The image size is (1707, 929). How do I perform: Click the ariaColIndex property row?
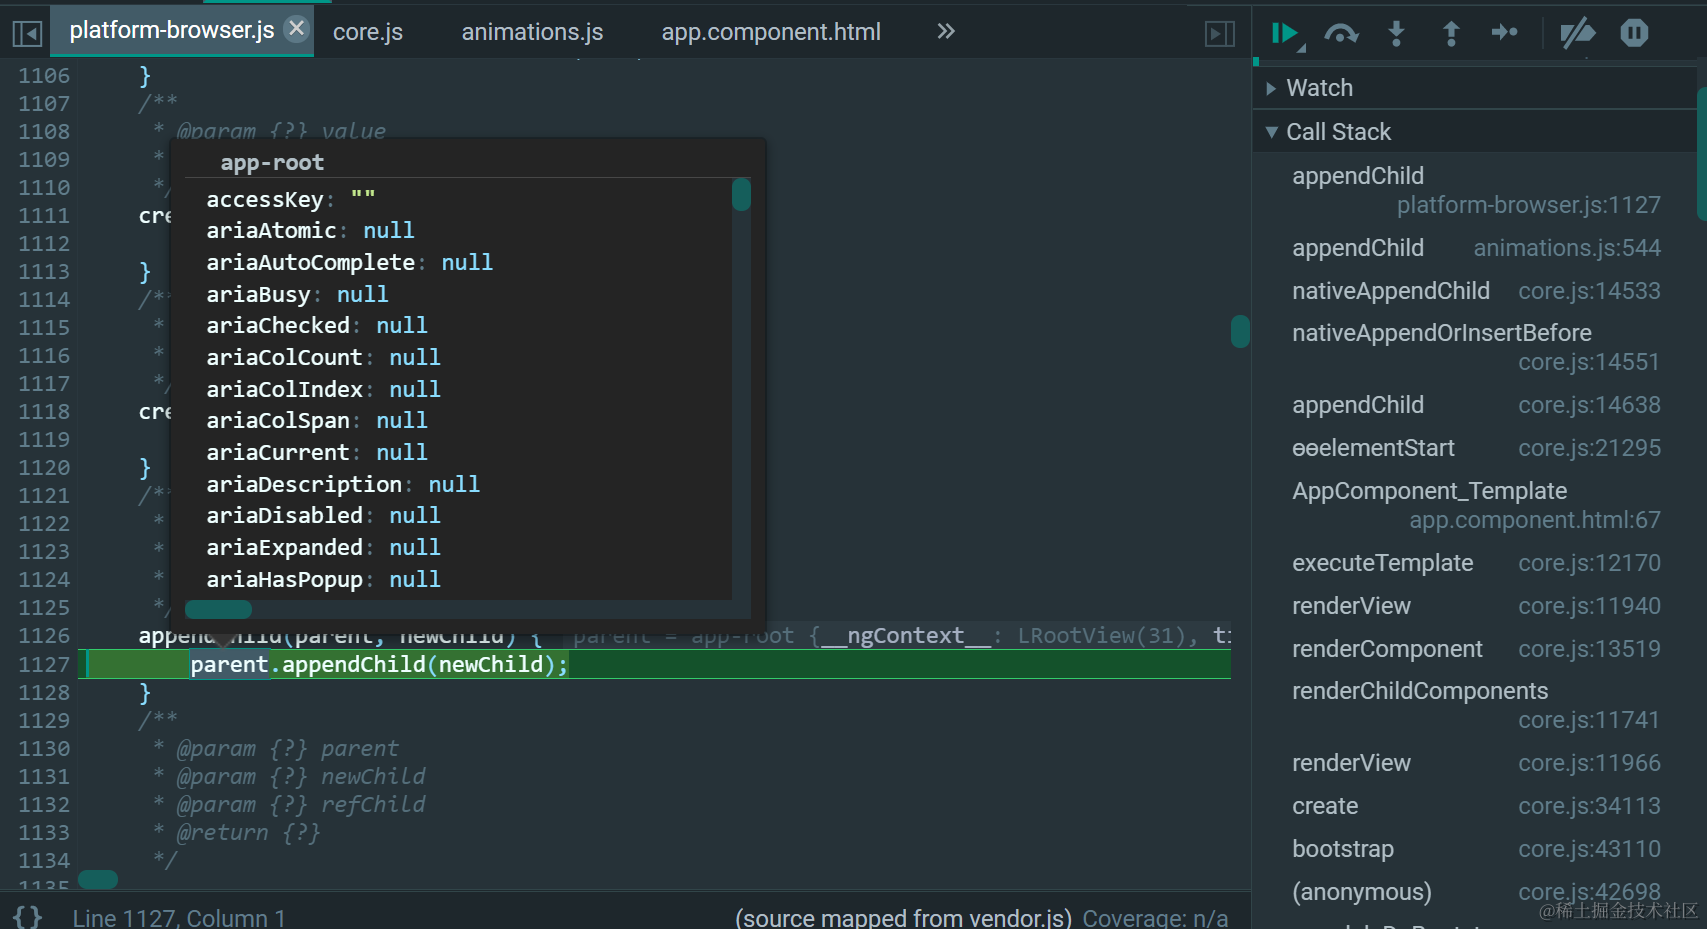[x=323, y=389]
